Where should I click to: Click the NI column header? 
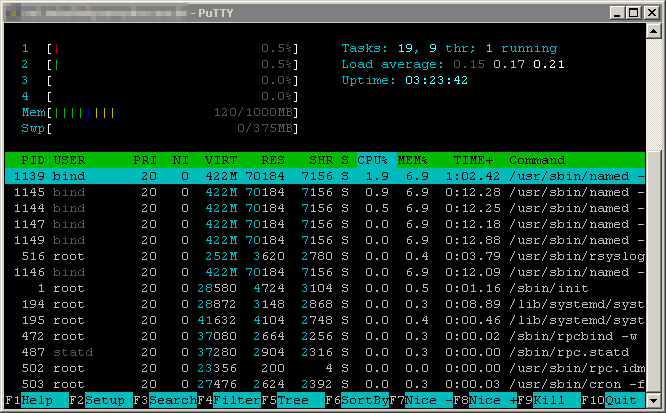point(181,160)
